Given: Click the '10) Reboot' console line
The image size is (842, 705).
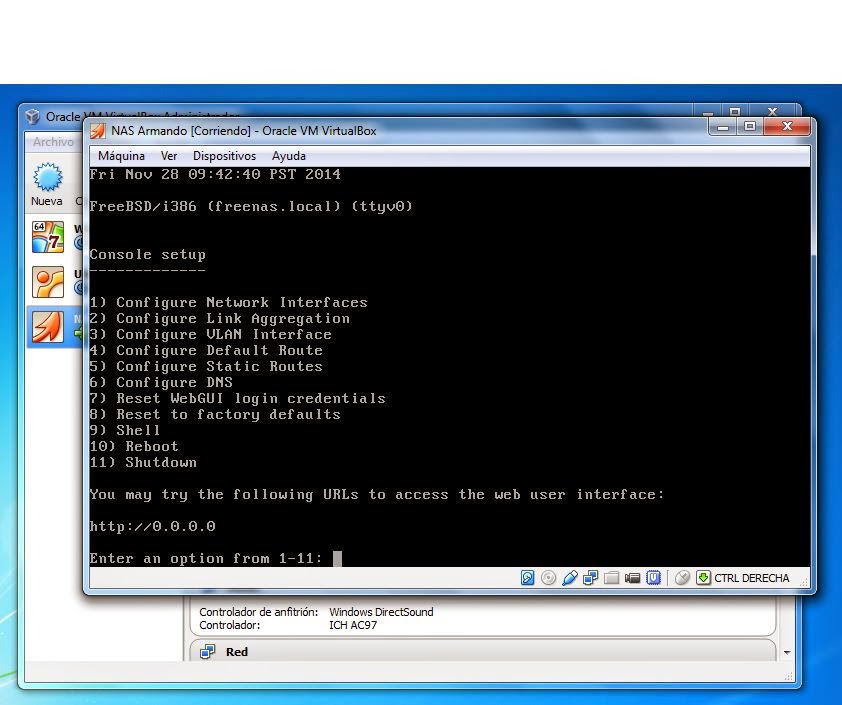Looking at the screenshot, I should tap(134, 447).
